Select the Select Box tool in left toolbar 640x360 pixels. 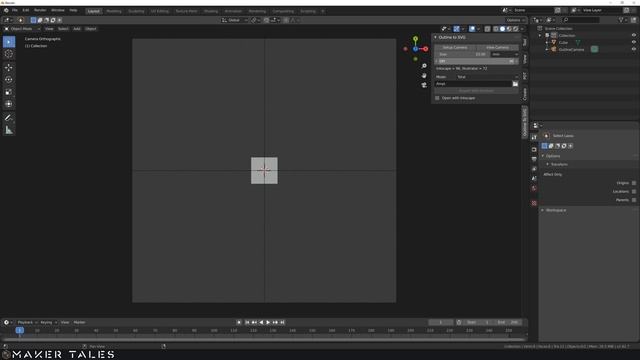point(9,42)
